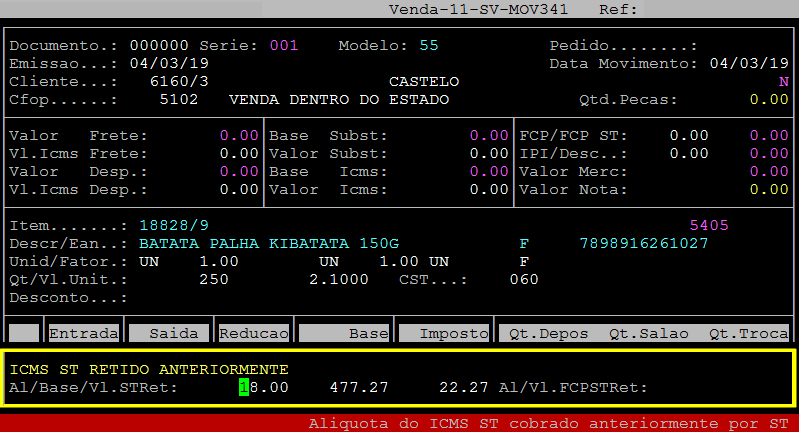The image size is (799, 432).
Task: Select the Reducao column header
Action: (x=254, y=333)
